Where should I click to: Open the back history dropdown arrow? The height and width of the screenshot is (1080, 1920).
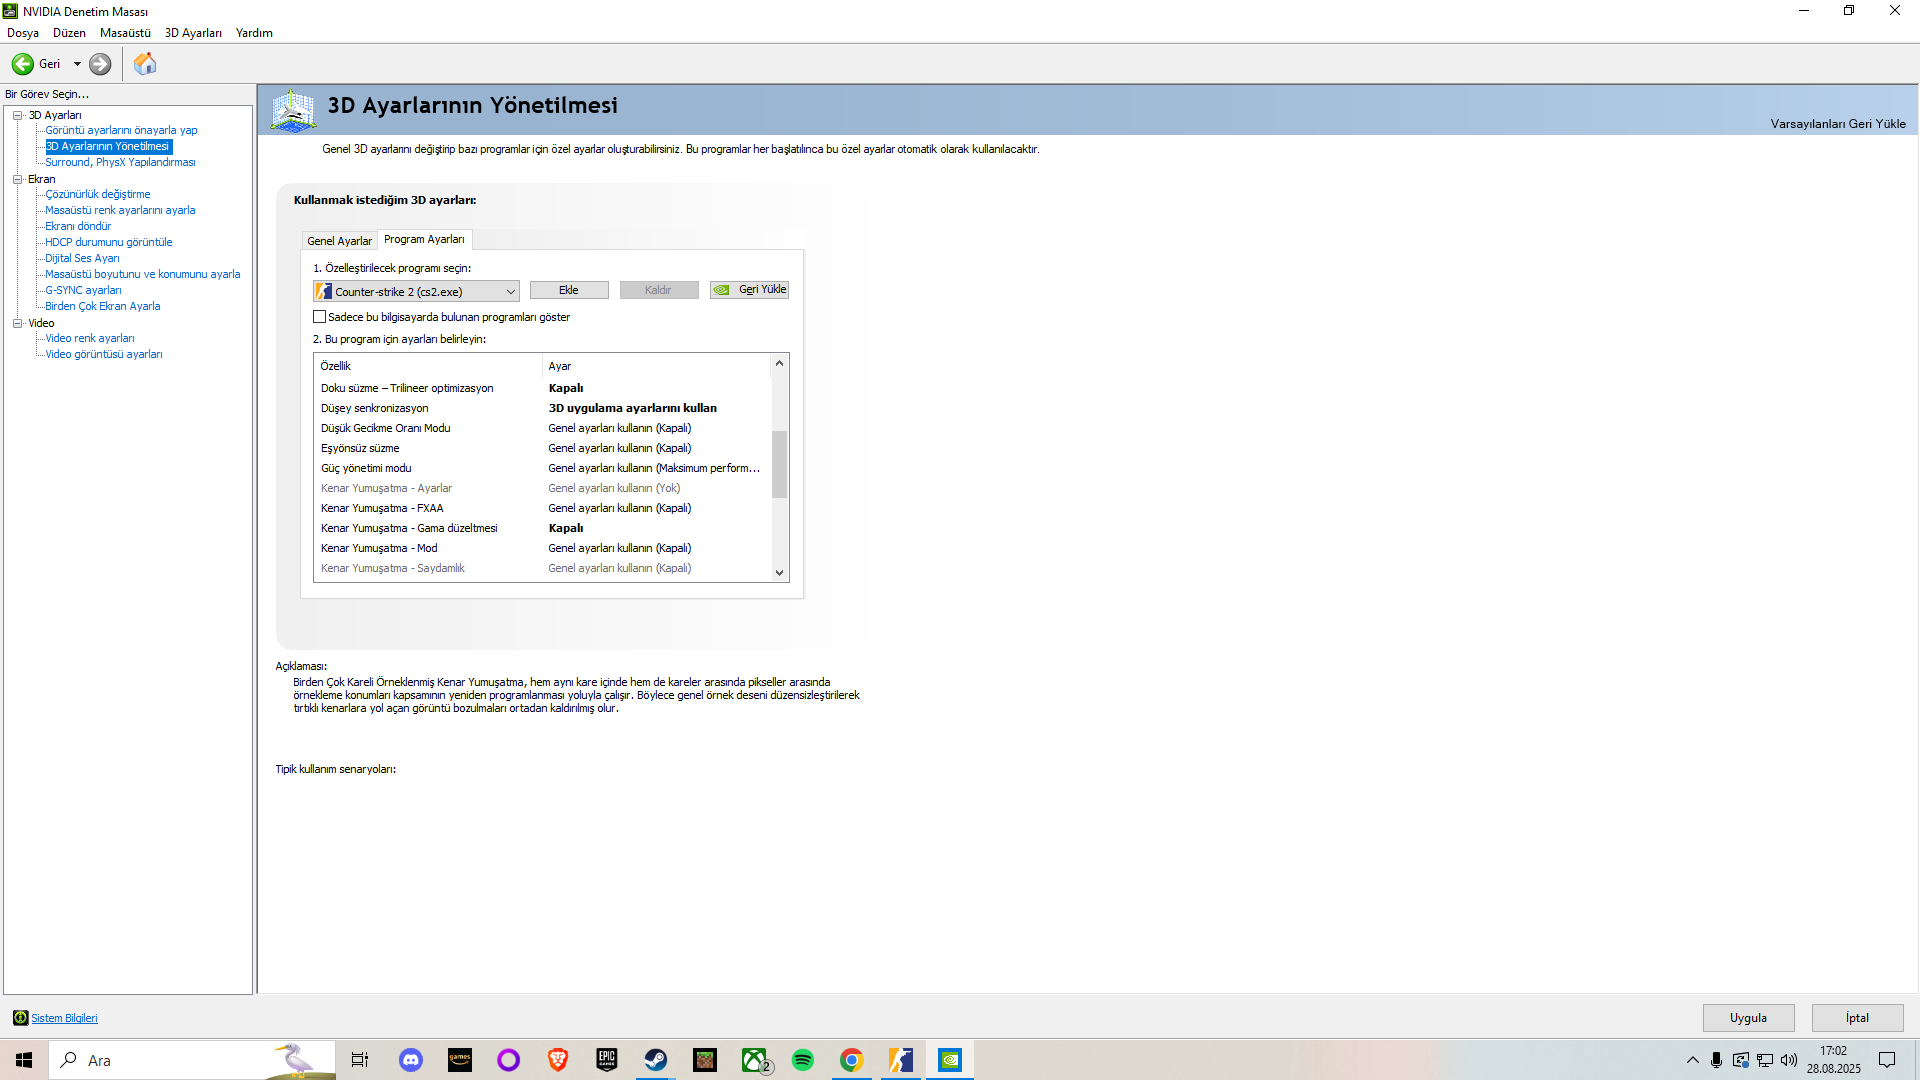77,64
